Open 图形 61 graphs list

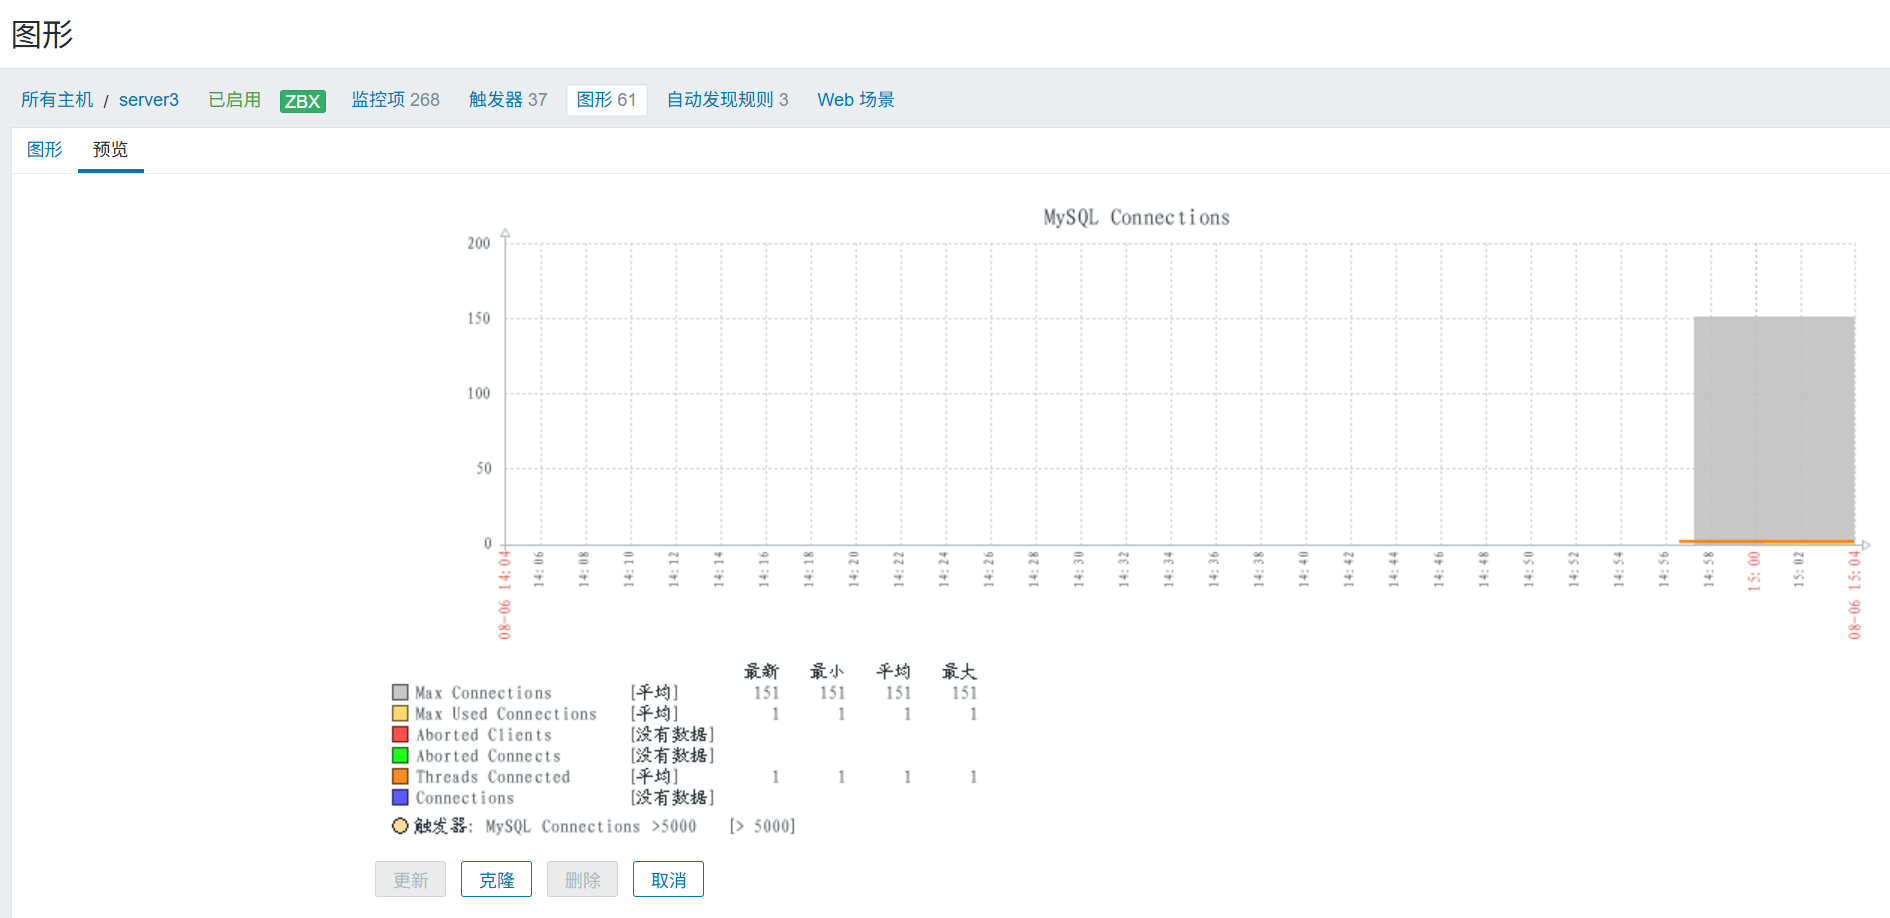tap(607, 100)
